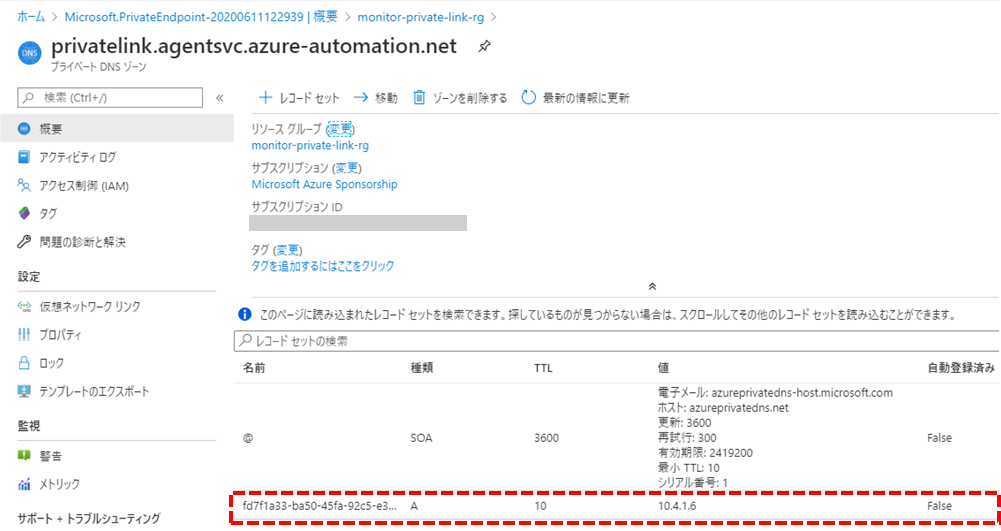Sort by TTL column header

[543, 368]
